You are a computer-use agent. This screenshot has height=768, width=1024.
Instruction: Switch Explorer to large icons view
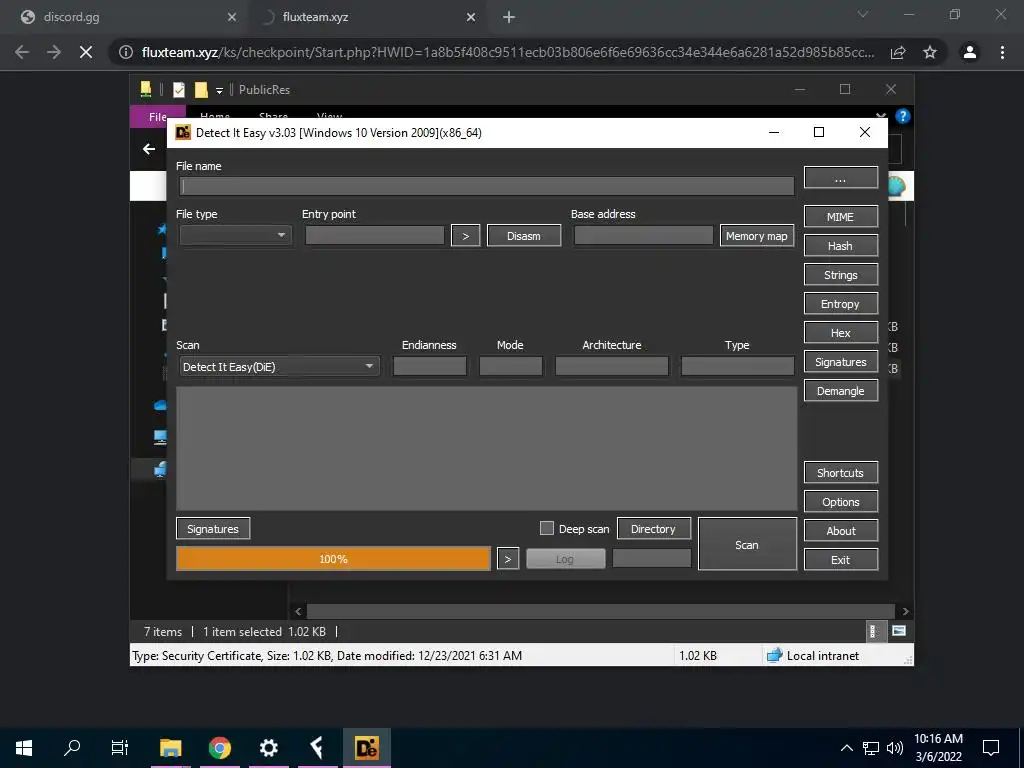(x=899, y=631)
